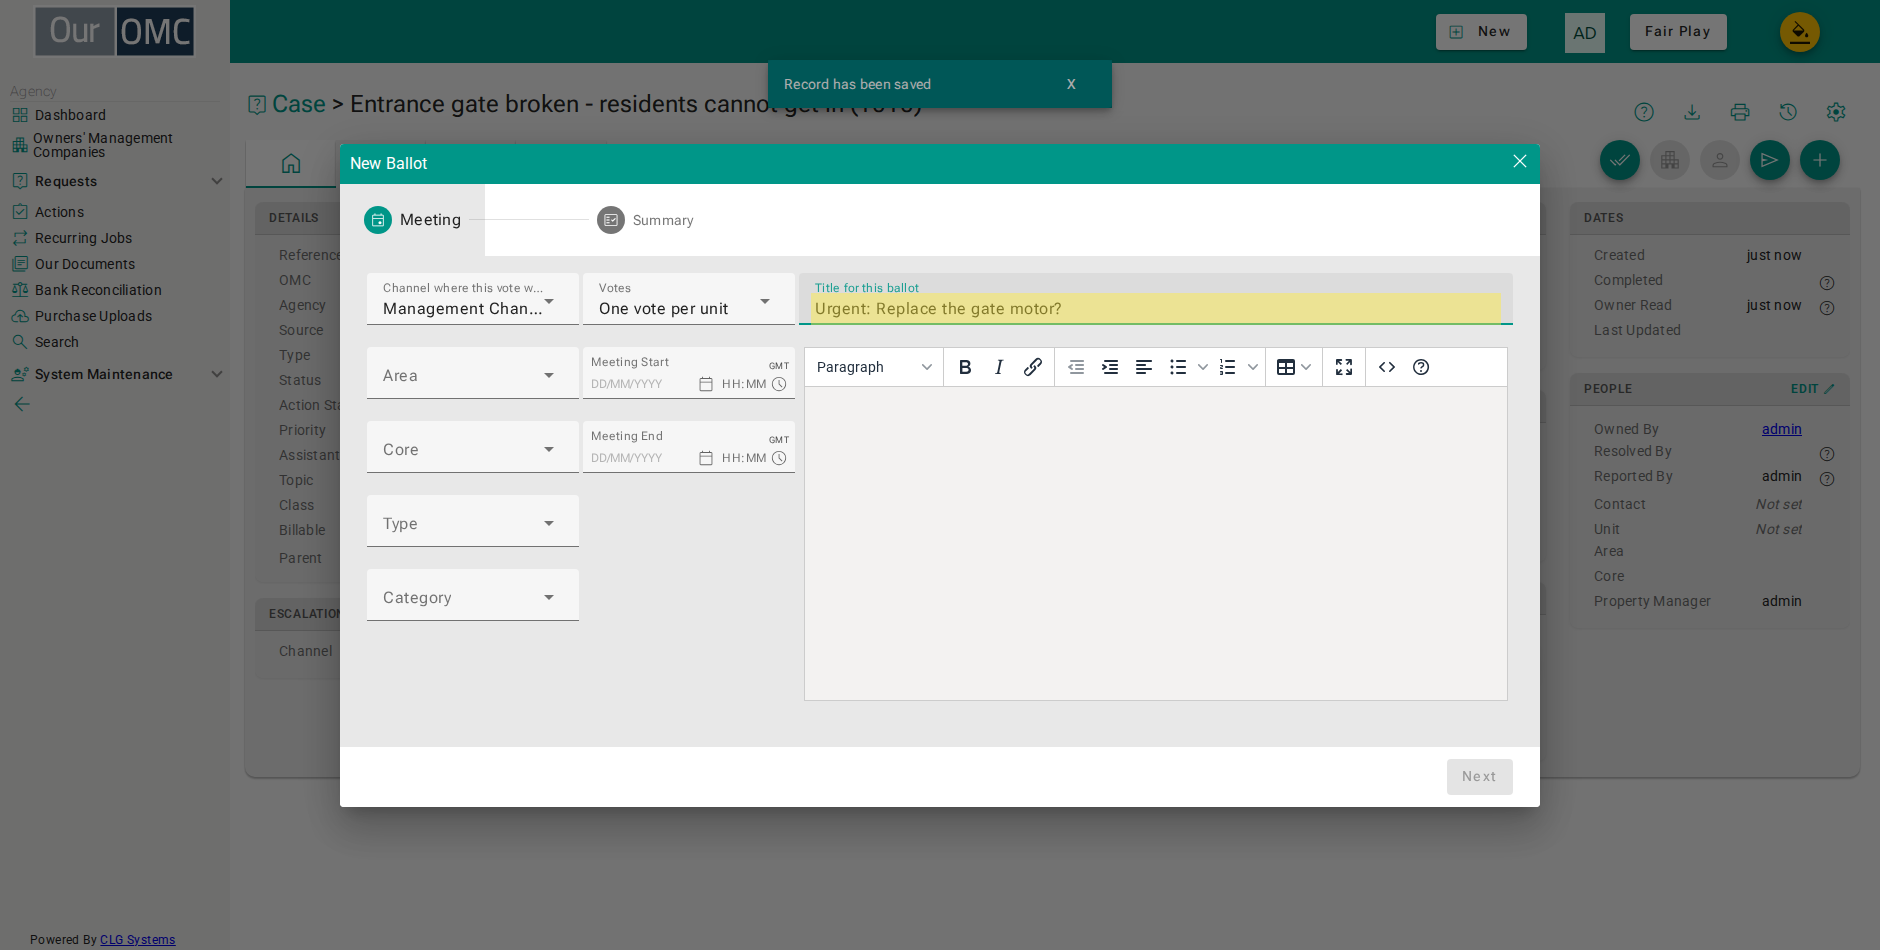Toggle bold formatting in the editor
This screenshot has height=950, width=1880.
(x=965, y=367)
